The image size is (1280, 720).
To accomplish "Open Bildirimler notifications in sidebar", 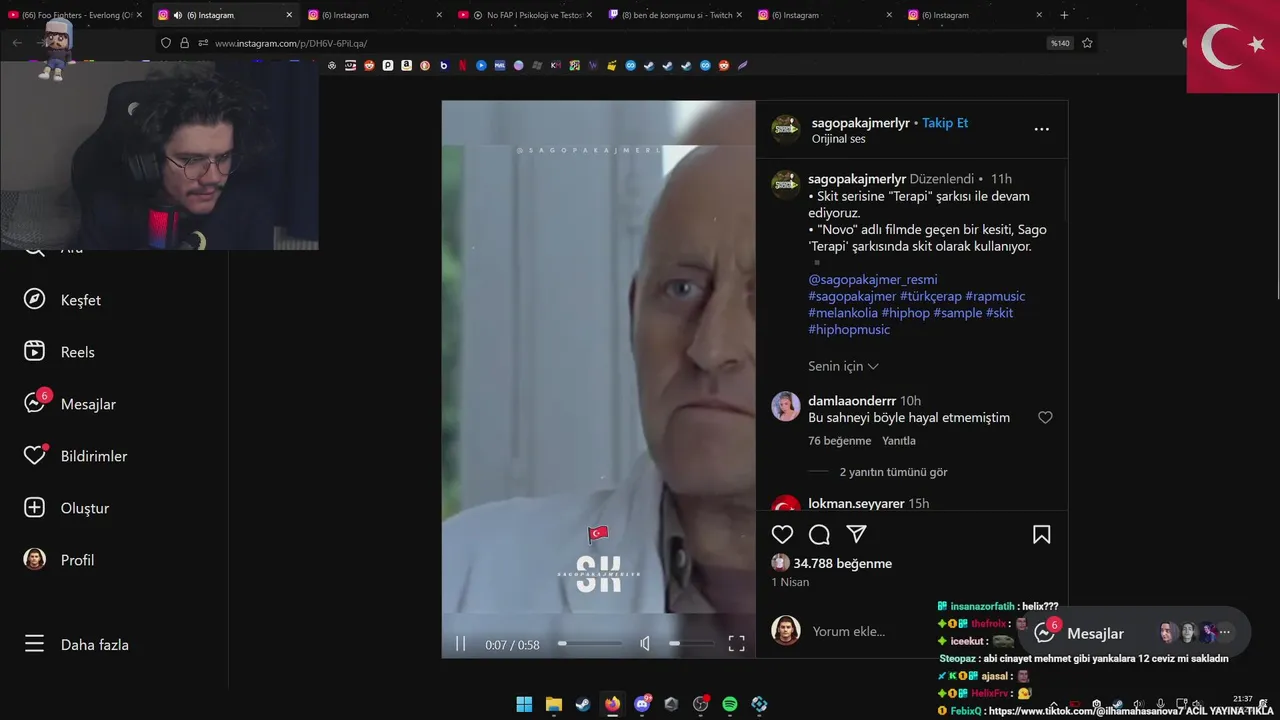I will coord(76,456).
